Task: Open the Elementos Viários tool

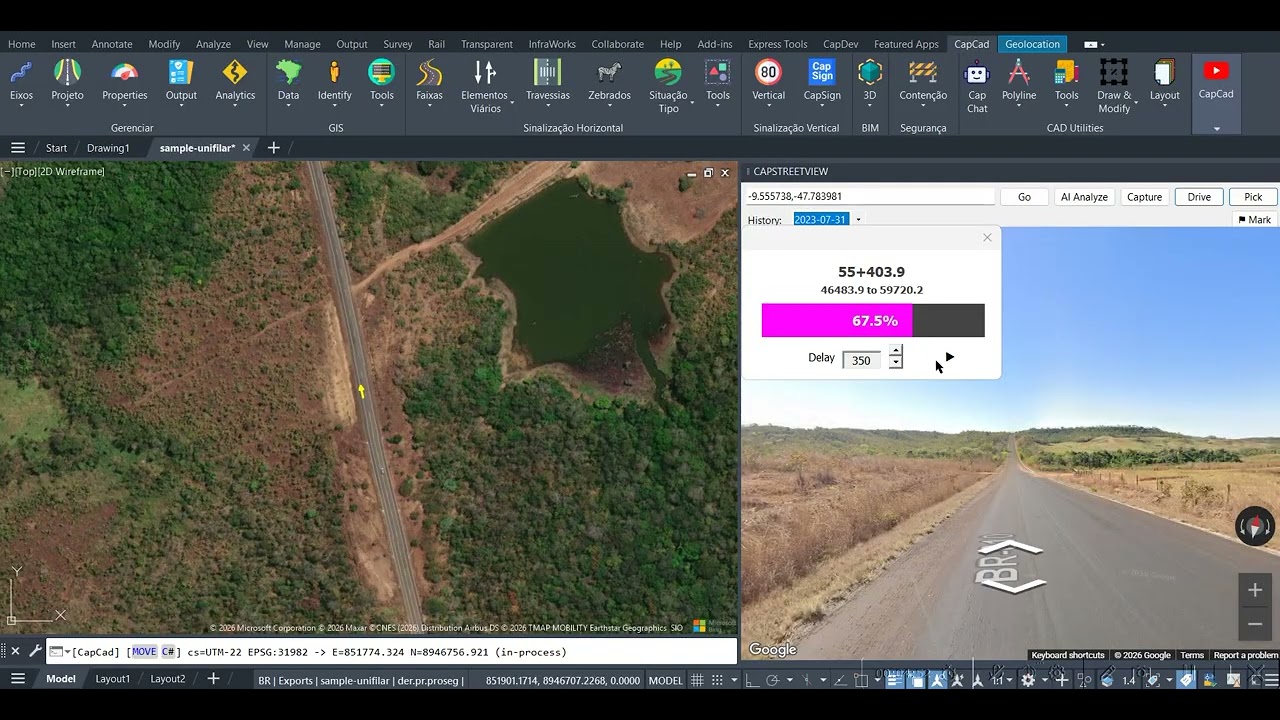Action: tap(485, 86)
